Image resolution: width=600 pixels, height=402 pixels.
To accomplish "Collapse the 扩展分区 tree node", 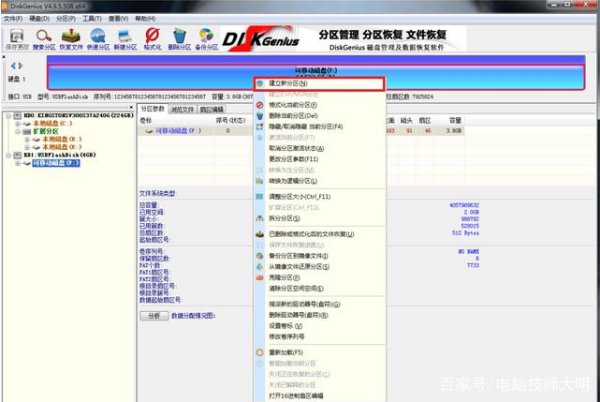I will (18, 131).
